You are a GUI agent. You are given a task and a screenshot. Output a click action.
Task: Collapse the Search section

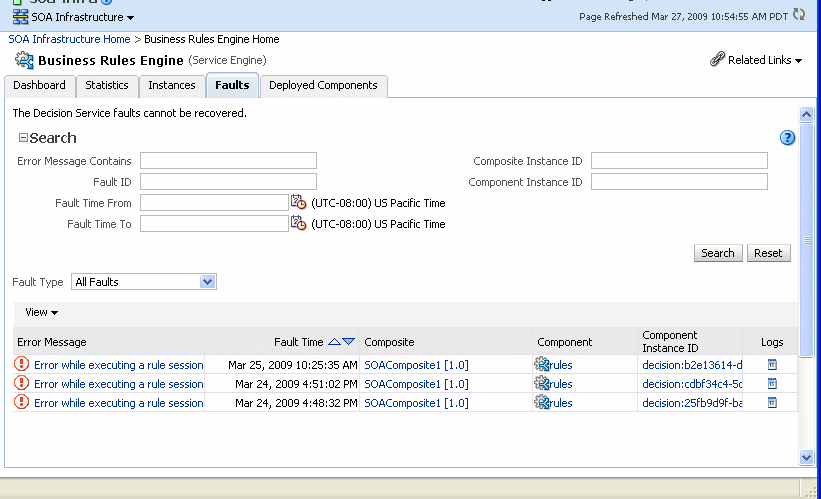click(23, 138)
